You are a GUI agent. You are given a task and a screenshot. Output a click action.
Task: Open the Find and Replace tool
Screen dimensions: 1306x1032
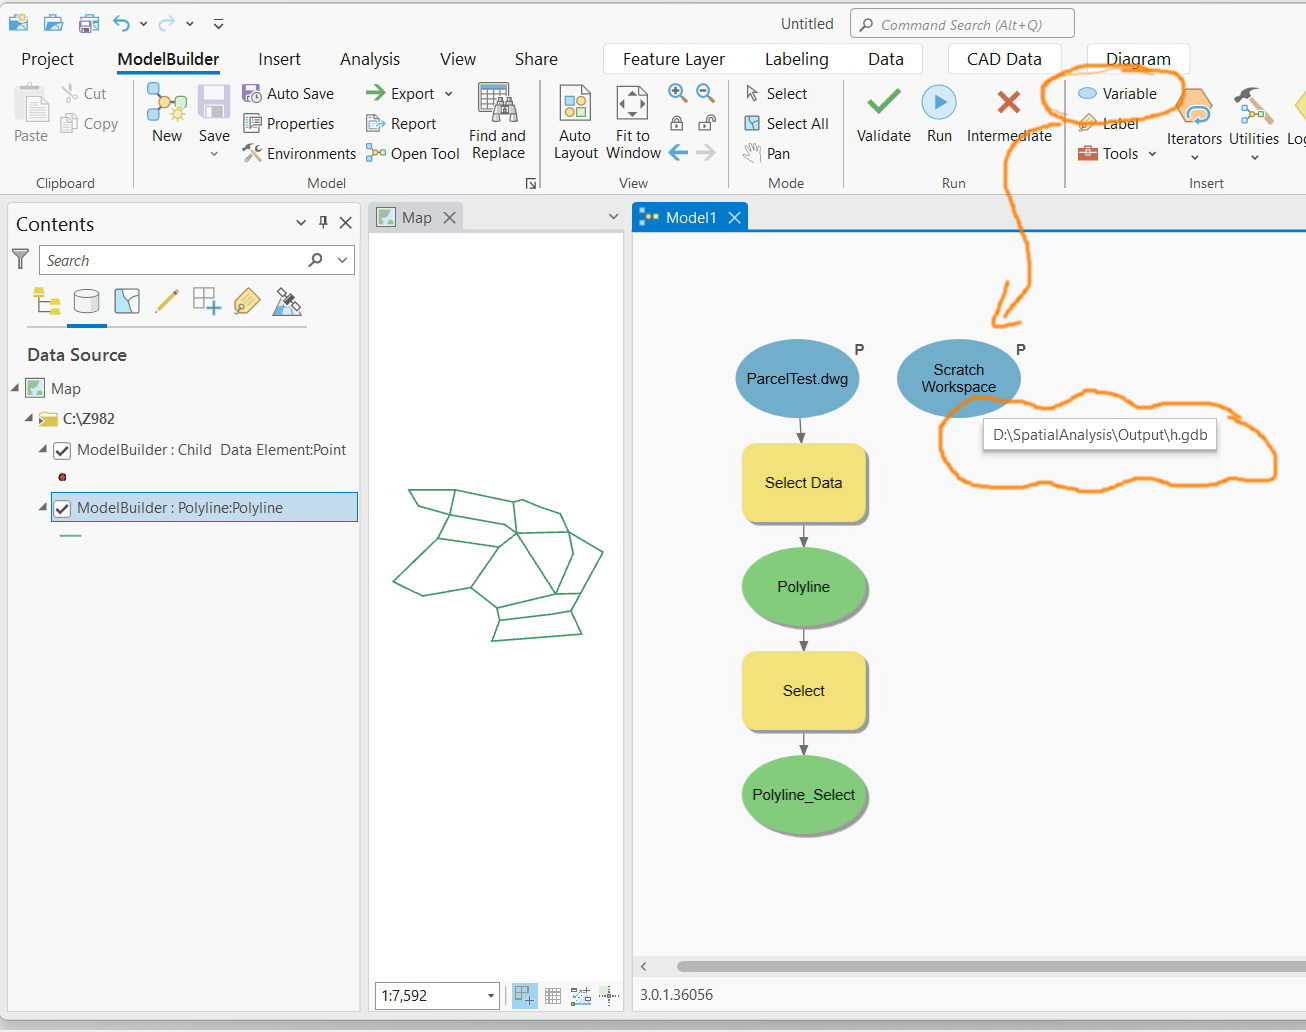click(x=497, y=103)
